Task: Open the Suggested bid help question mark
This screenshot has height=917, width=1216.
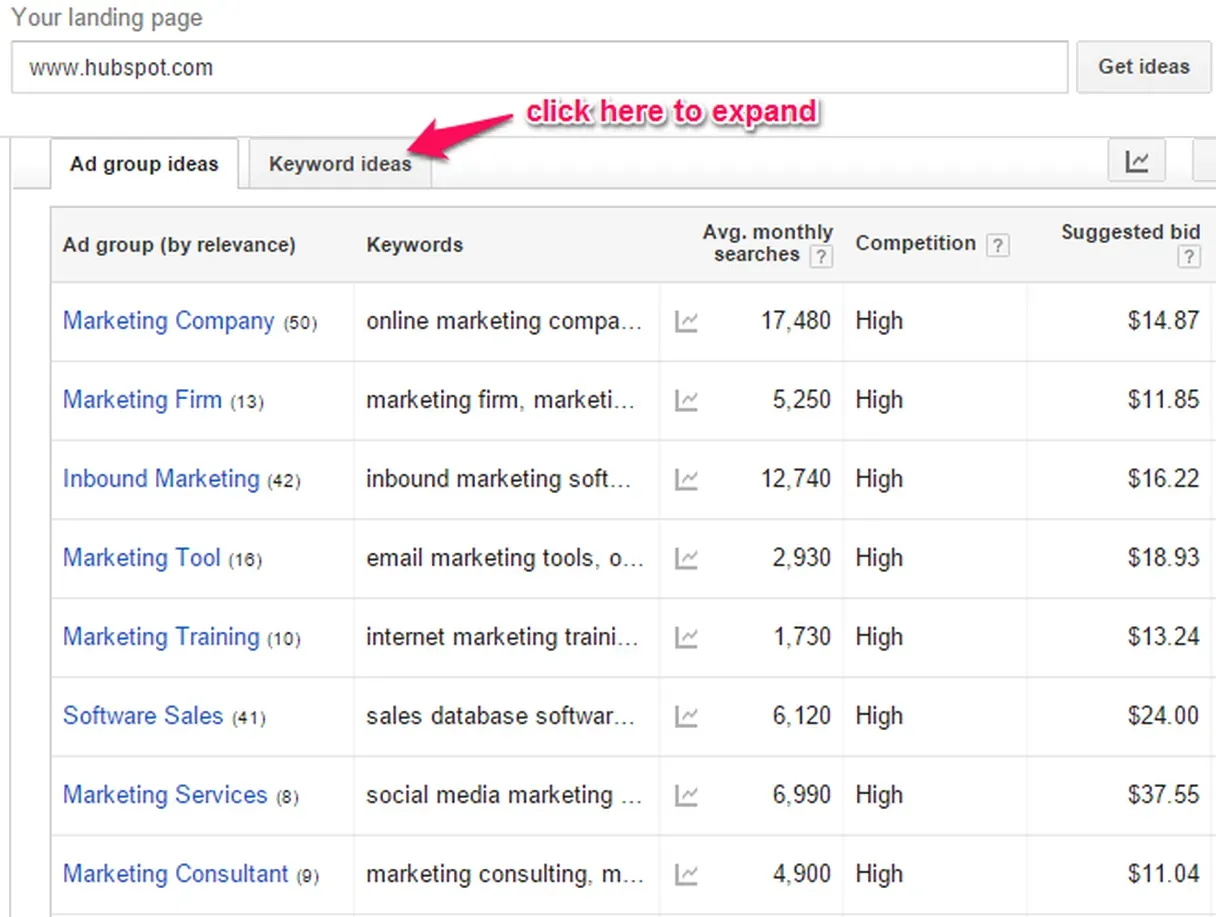Action: coord(1188,257)
